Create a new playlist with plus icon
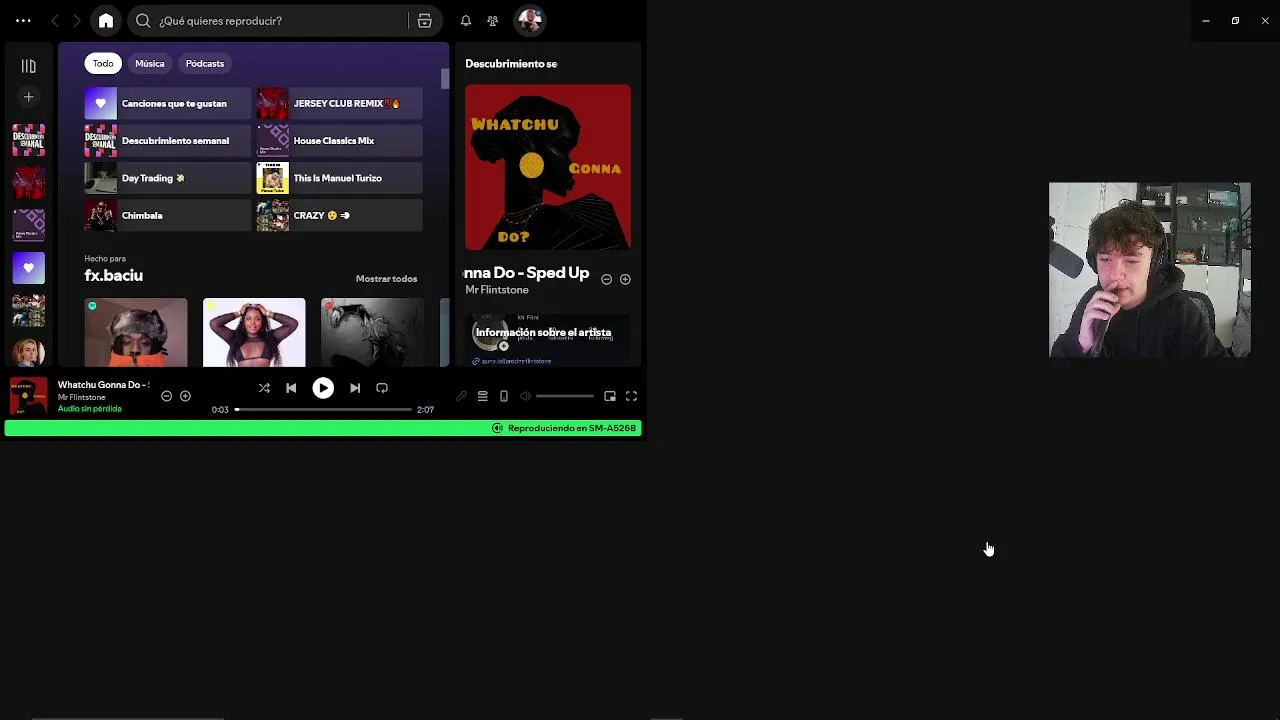The image size is (1280, 720). 29,97
